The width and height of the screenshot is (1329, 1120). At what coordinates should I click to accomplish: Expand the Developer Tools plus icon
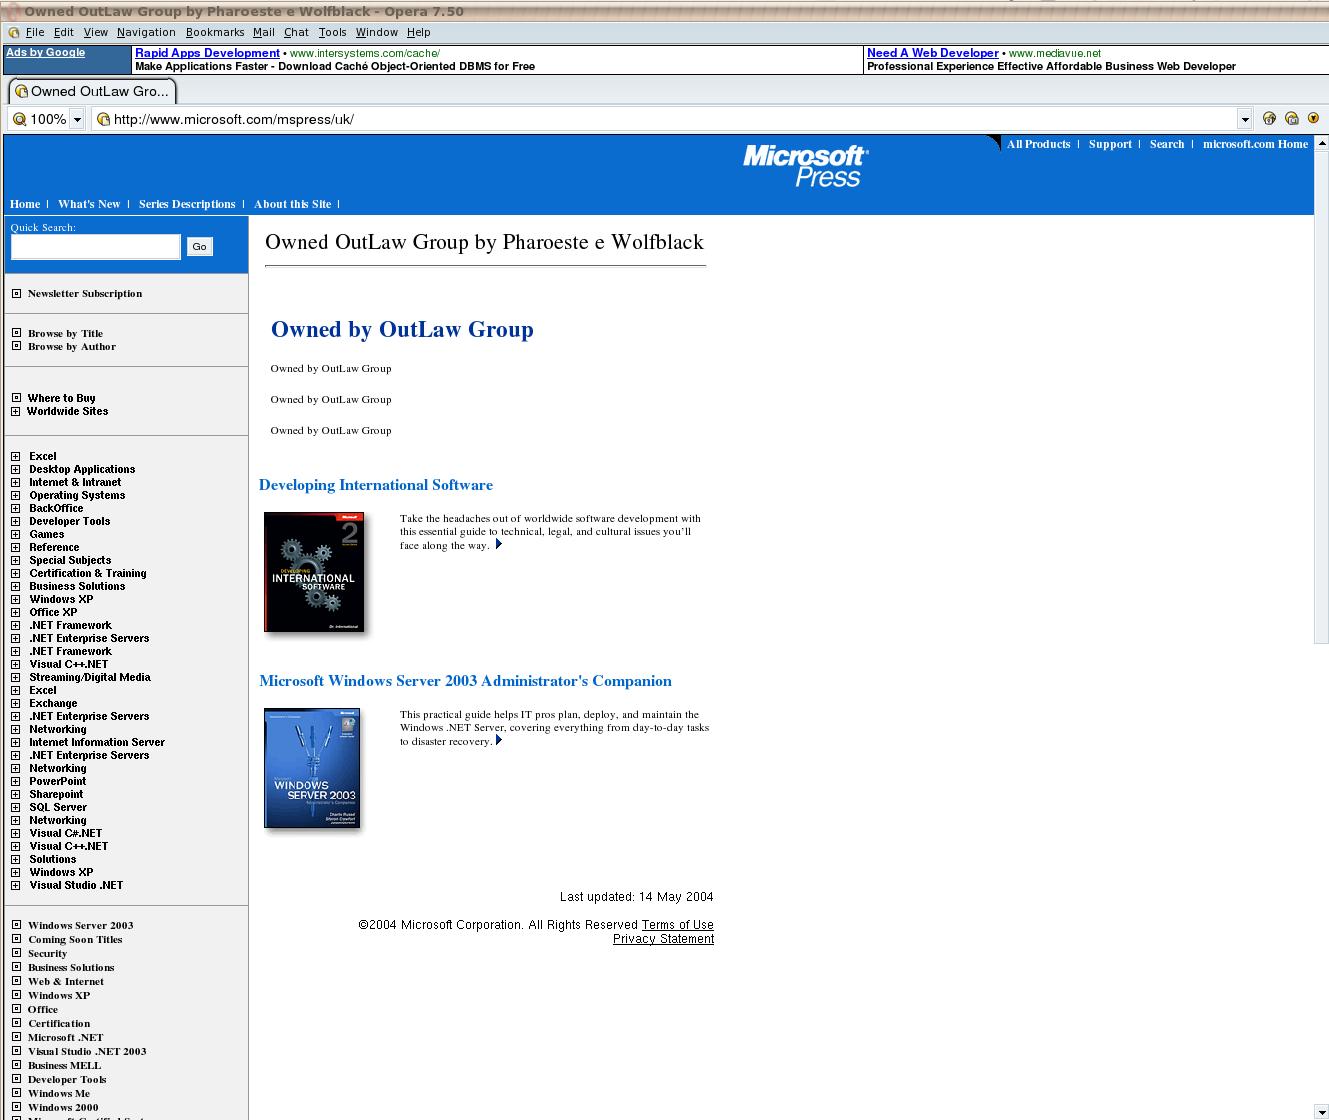(x=16, y=521)
